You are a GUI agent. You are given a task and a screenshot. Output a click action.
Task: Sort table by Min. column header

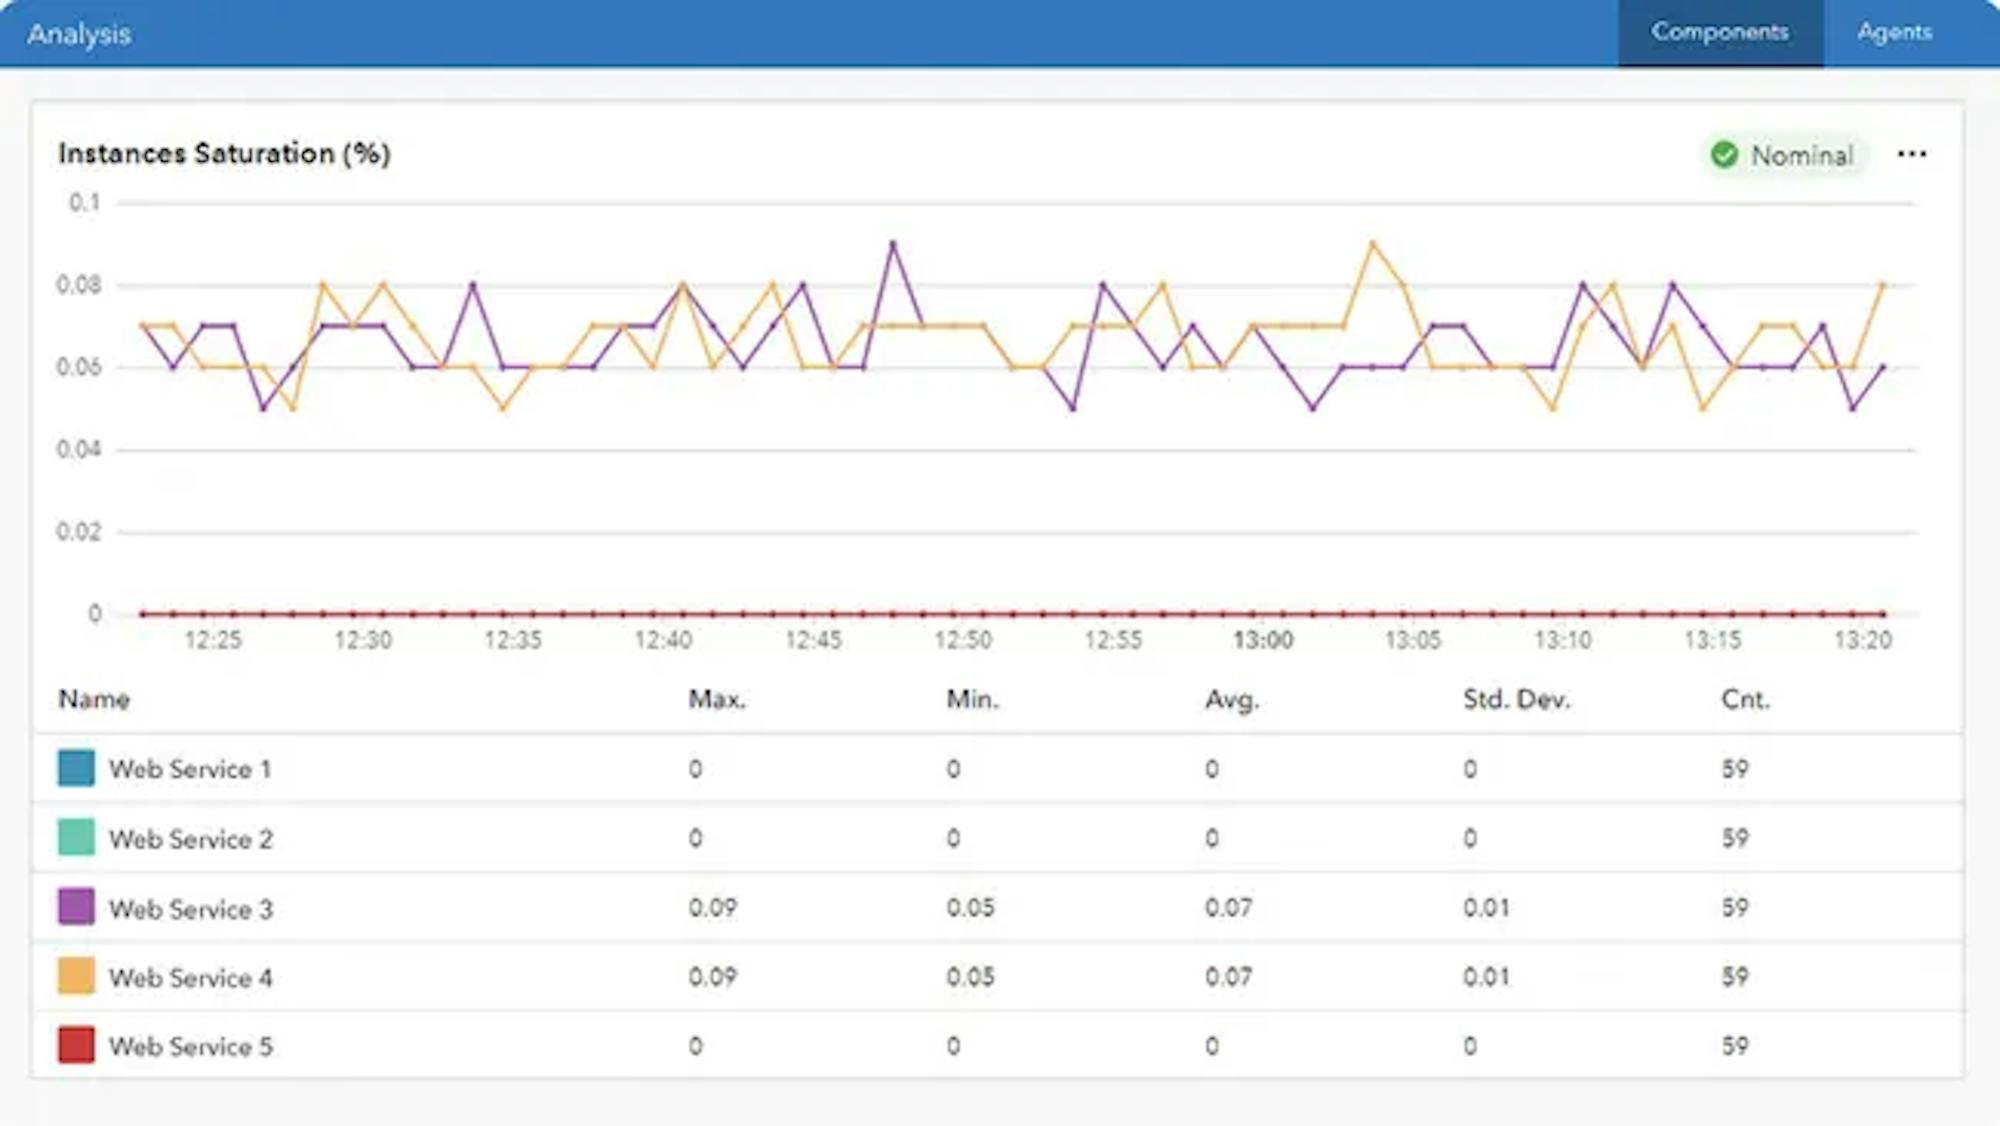point(972,699)
